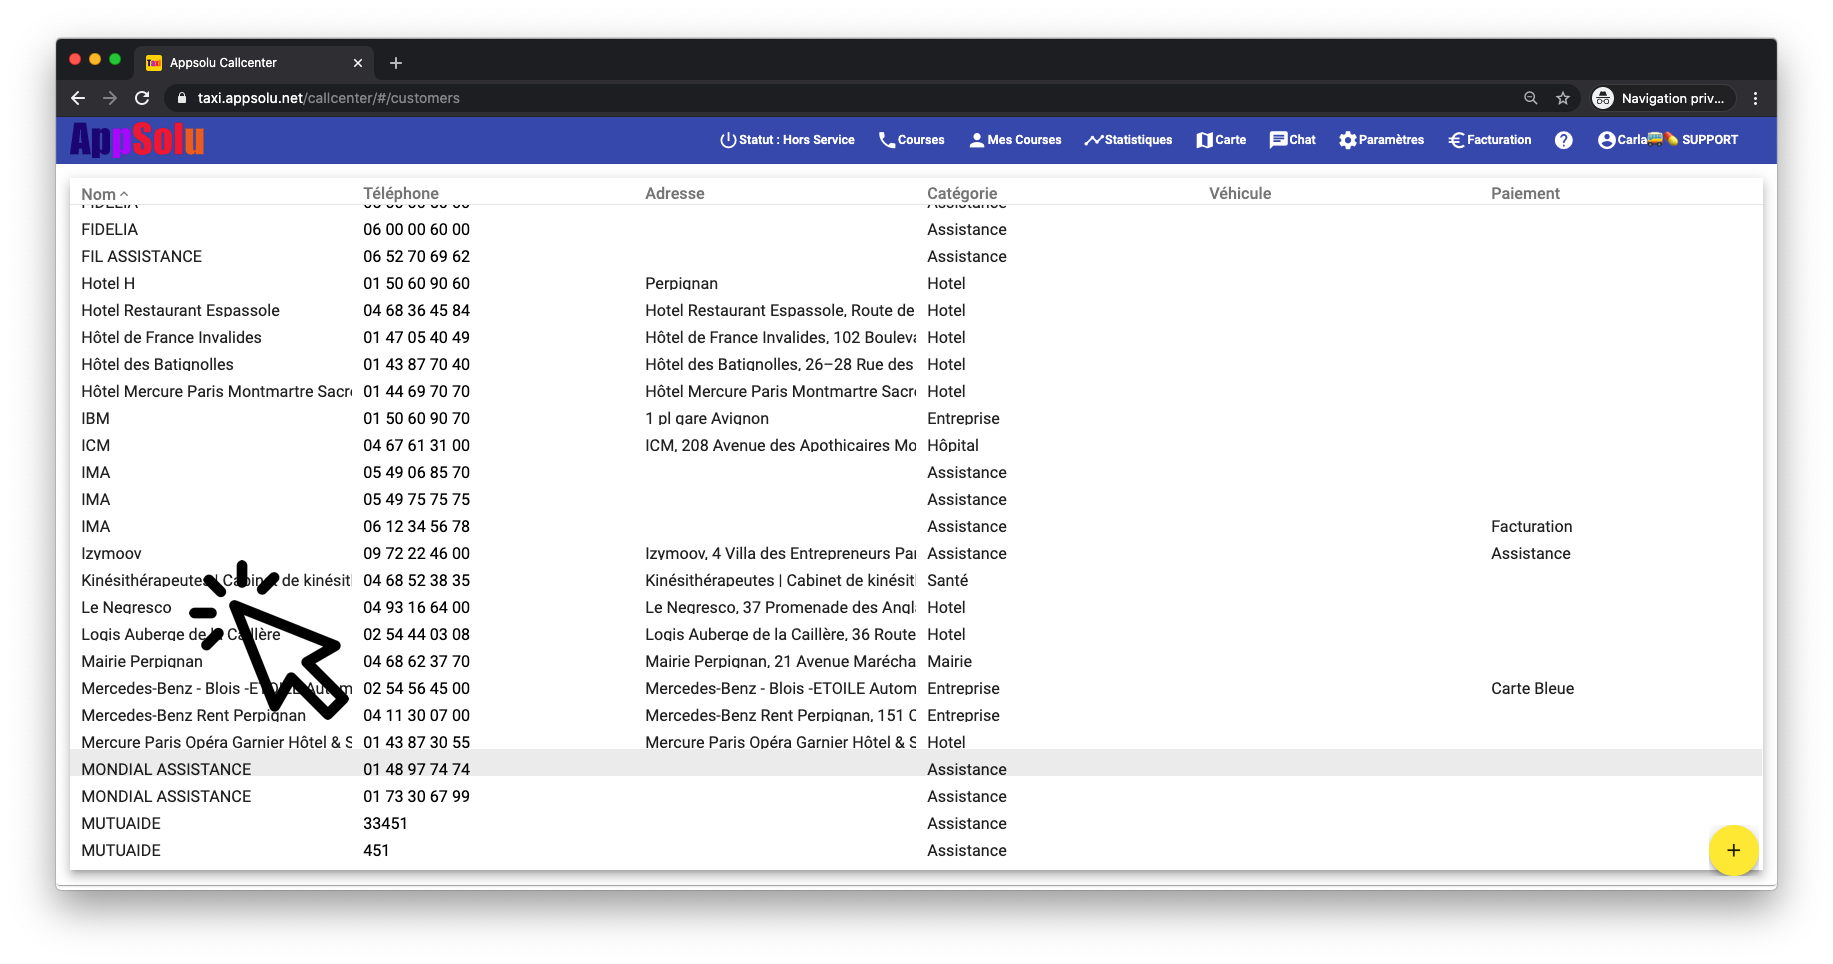
Task: Click the person icon for Mes Courses
Action: point(977,140)
